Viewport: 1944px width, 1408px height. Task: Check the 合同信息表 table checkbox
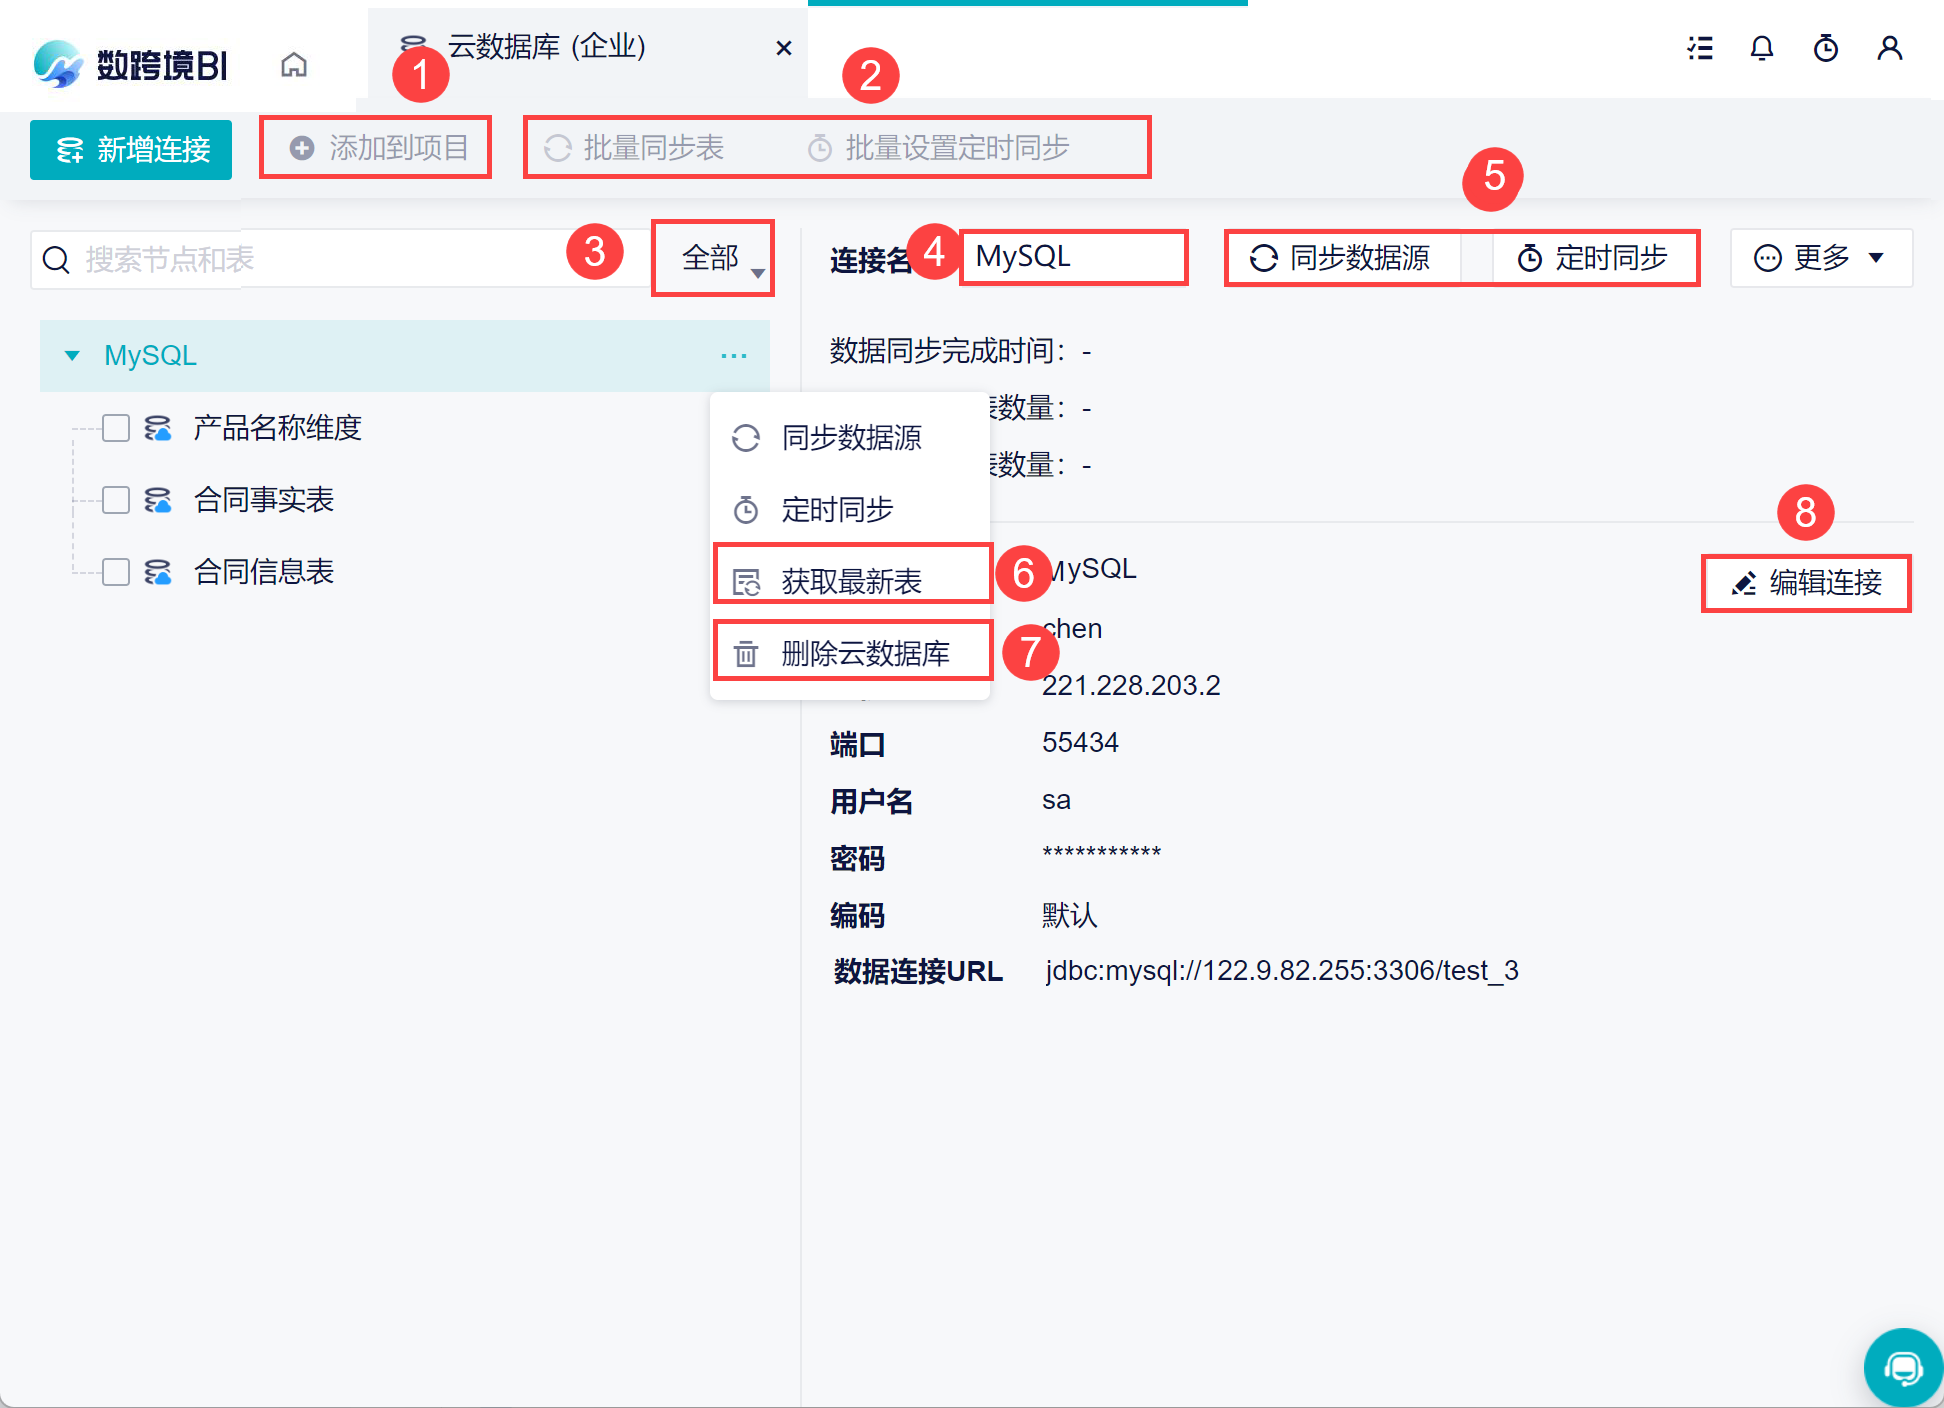(x=116, y=572)
